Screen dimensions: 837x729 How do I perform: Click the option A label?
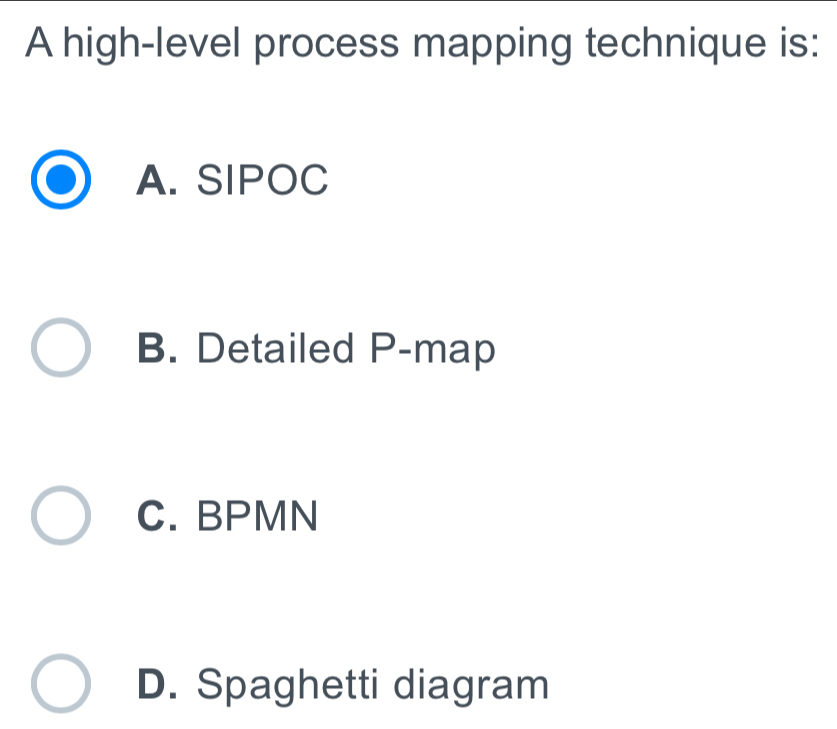coord(158,180)
